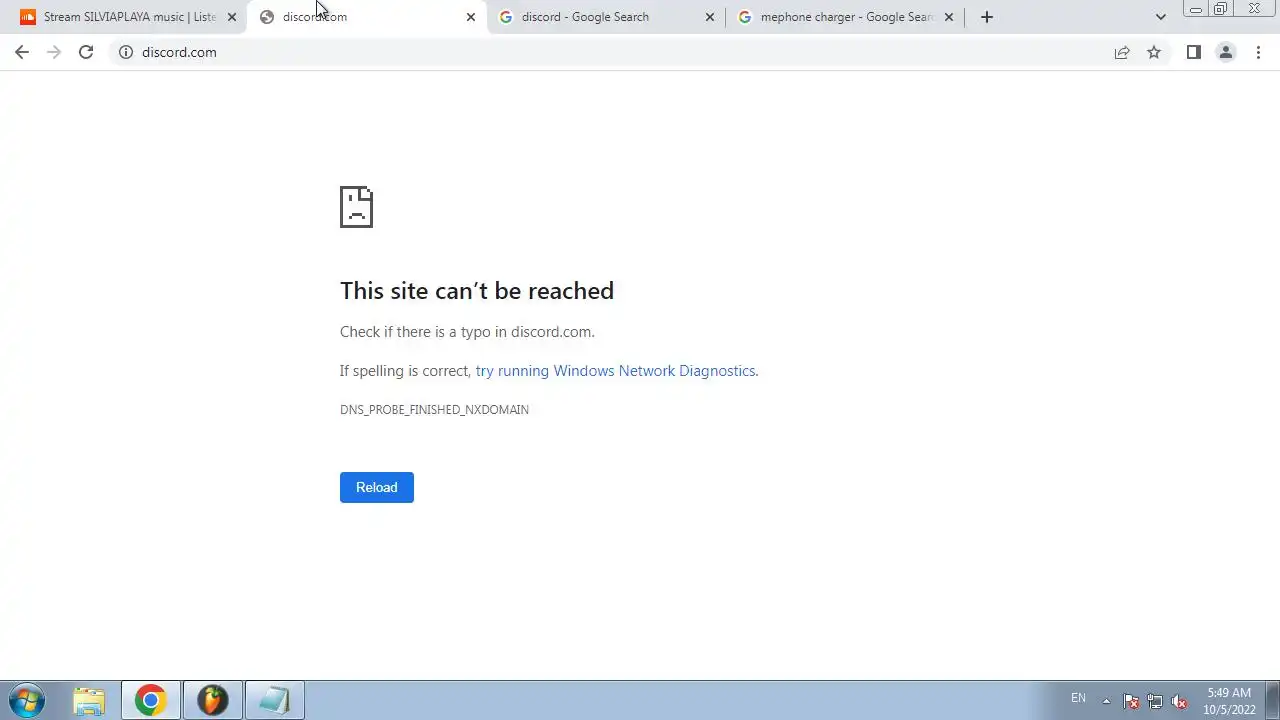Switch to discord - Google Search tab

[x=606, y=17]
